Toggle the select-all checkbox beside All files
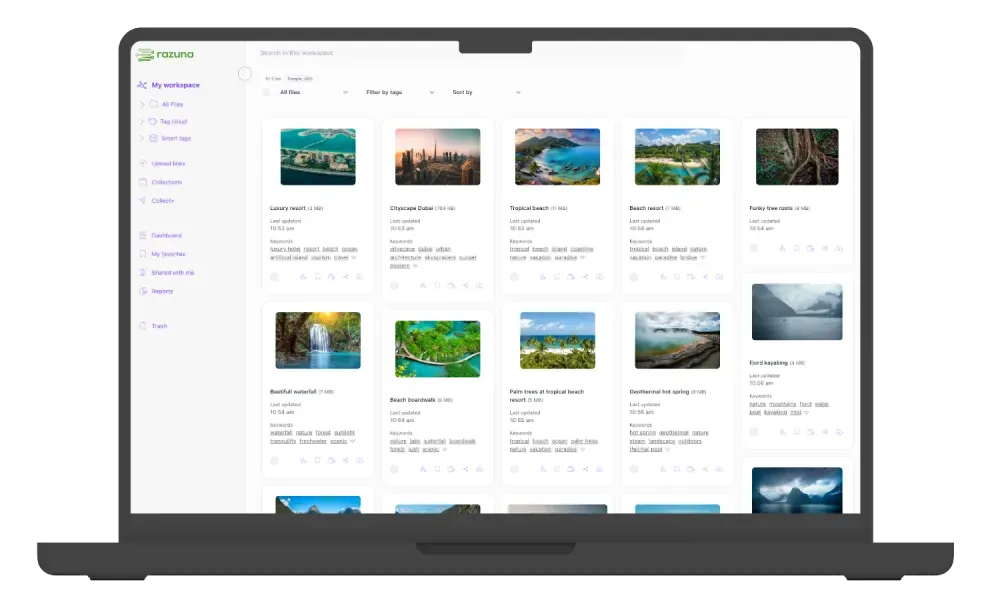 click(x=266, y=92)
